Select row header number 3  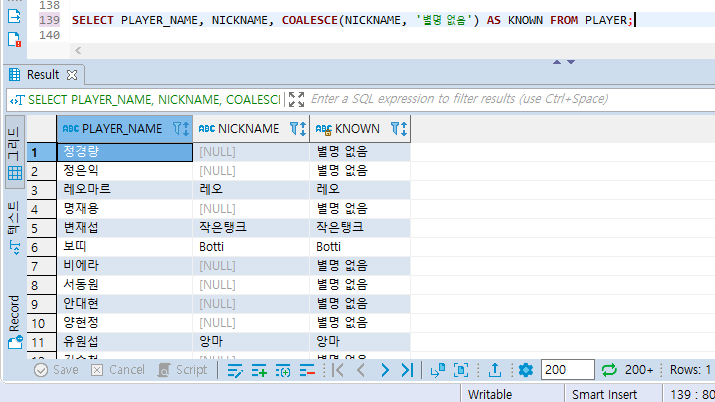click(x=41, y=190)
